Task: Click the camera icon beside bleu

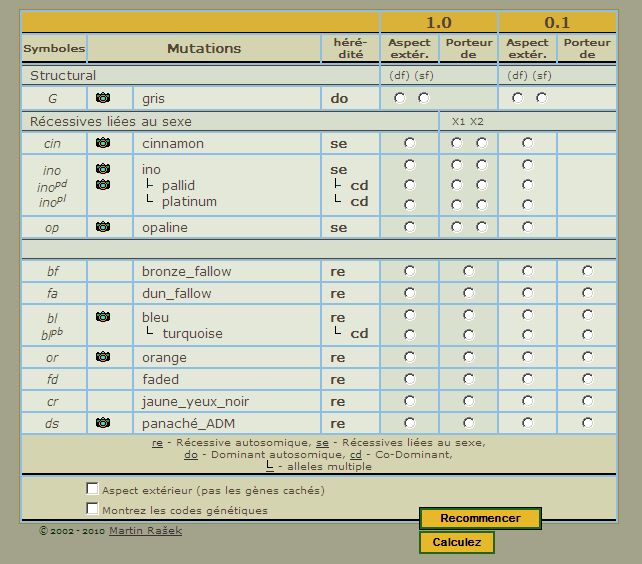Action: click(x=102, y=317)
